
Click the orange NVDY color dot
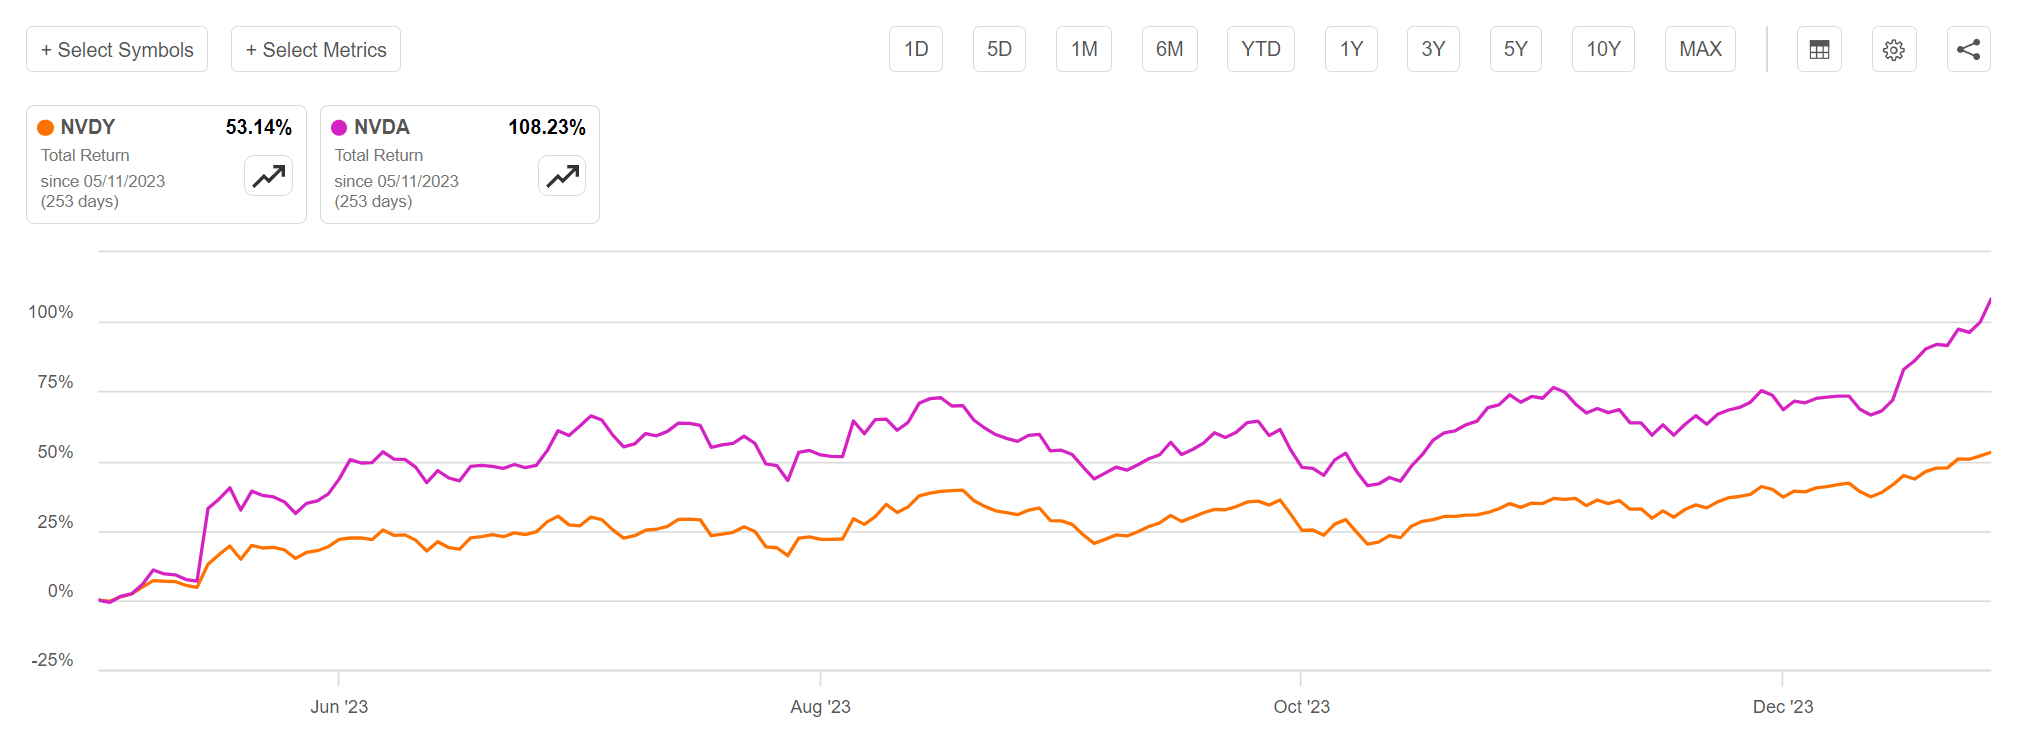[45, 127]
